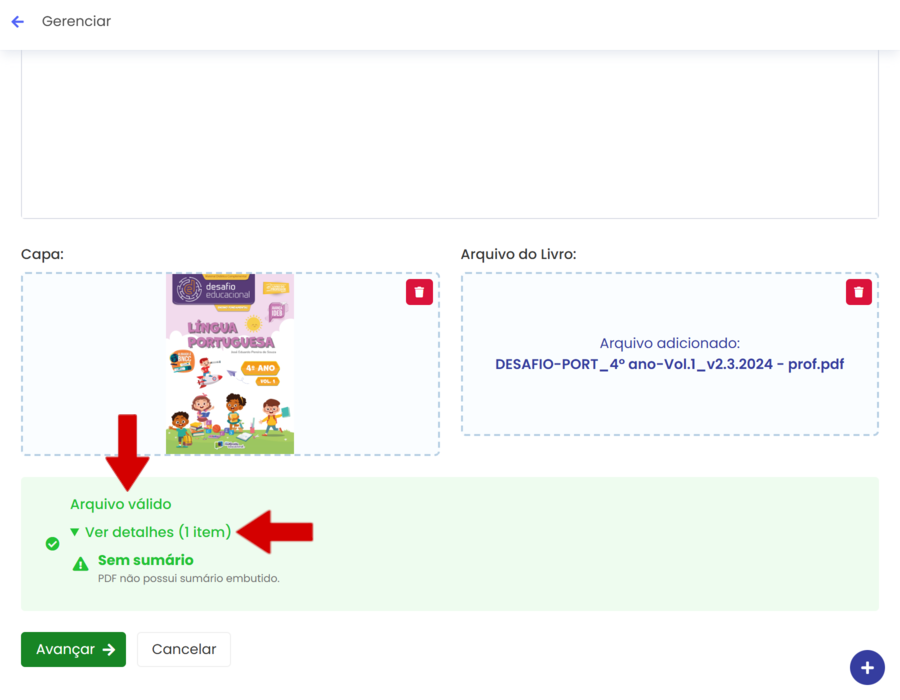This screenshot has width=900, height=700.
Task: Click the back arrow beside Gerenciar
Action: [x=17, y=21]
